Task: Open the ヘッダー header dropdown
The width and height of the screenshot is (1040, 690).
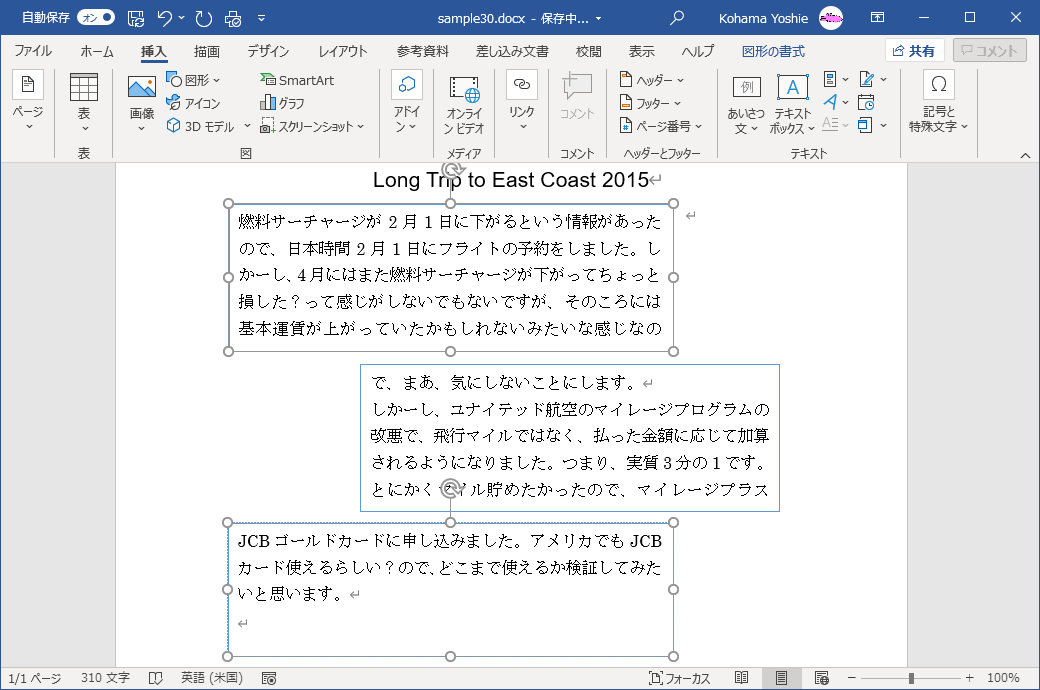Action: click(x=651, y=80)
